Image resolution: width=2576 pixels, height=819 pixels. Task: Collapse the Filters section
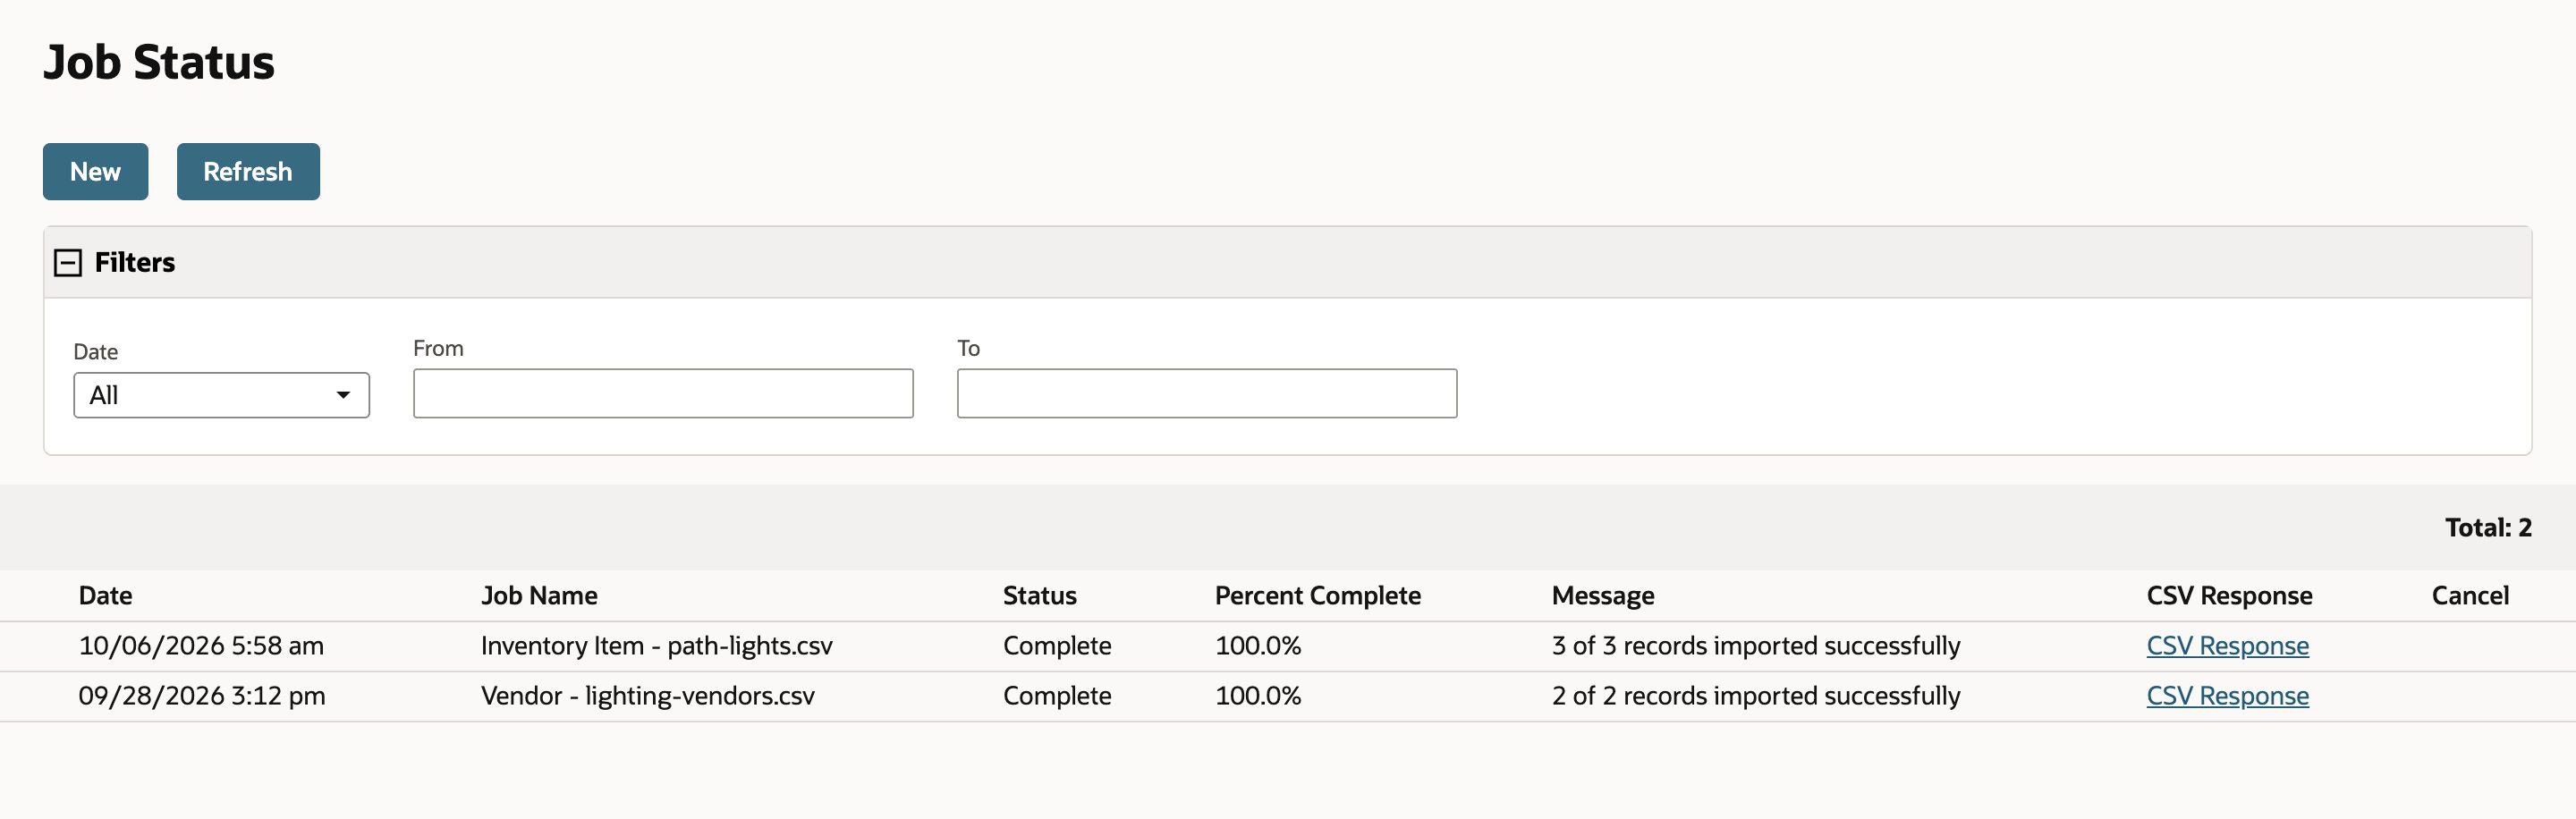pyautogui.click(x=68, y=263)
